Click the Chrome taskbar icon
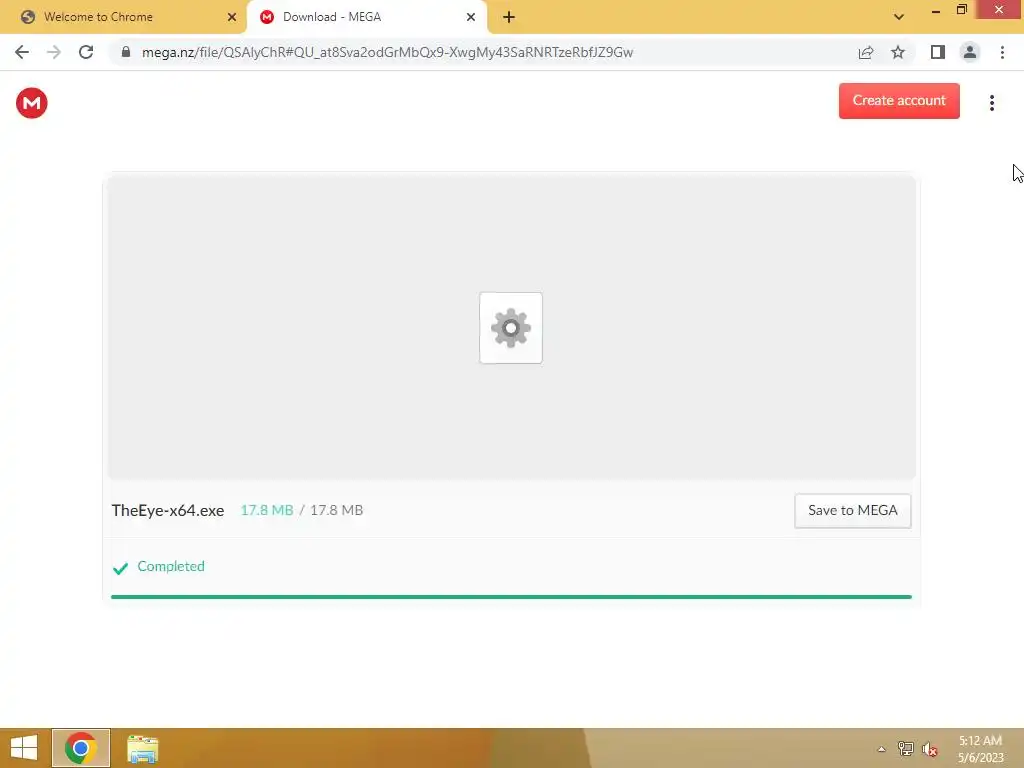The width and height of the screenshot is (1024, 768). pos(81,748)
